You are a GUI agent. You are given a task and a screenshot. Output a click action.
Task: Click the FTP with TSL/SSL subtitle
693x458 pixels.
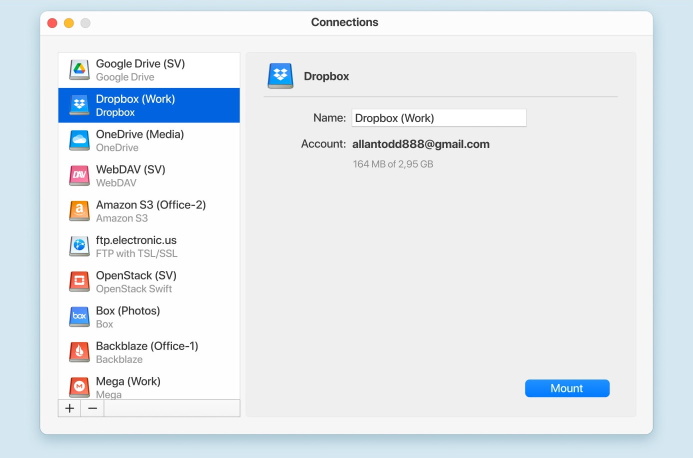pos(137,254)
